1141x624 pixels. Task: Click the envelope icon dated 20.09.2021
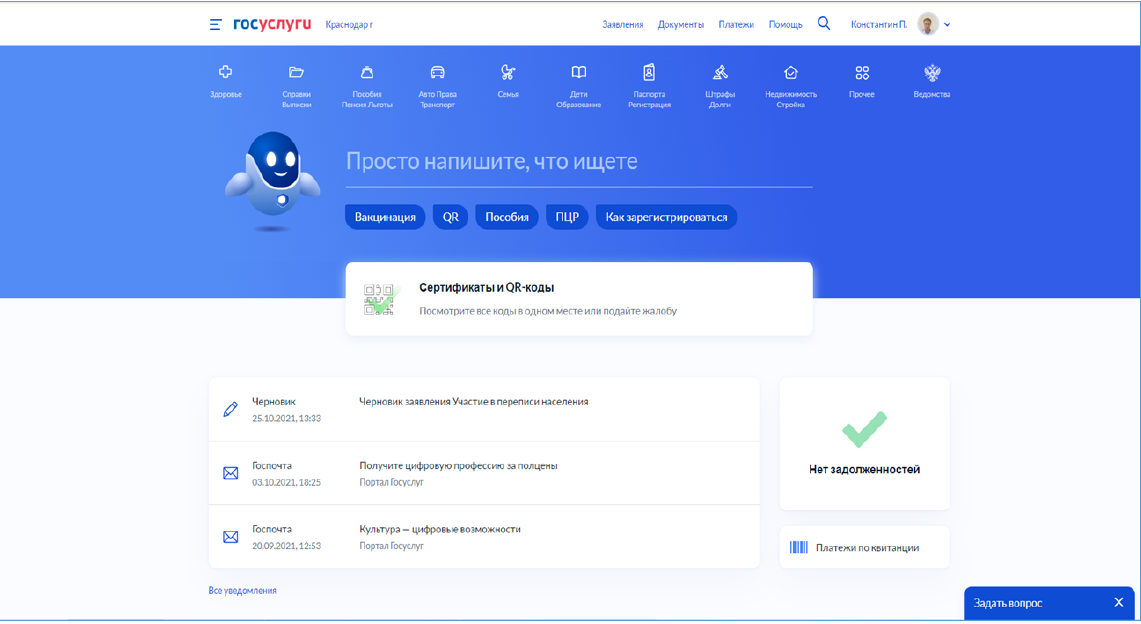coord(231,537)
